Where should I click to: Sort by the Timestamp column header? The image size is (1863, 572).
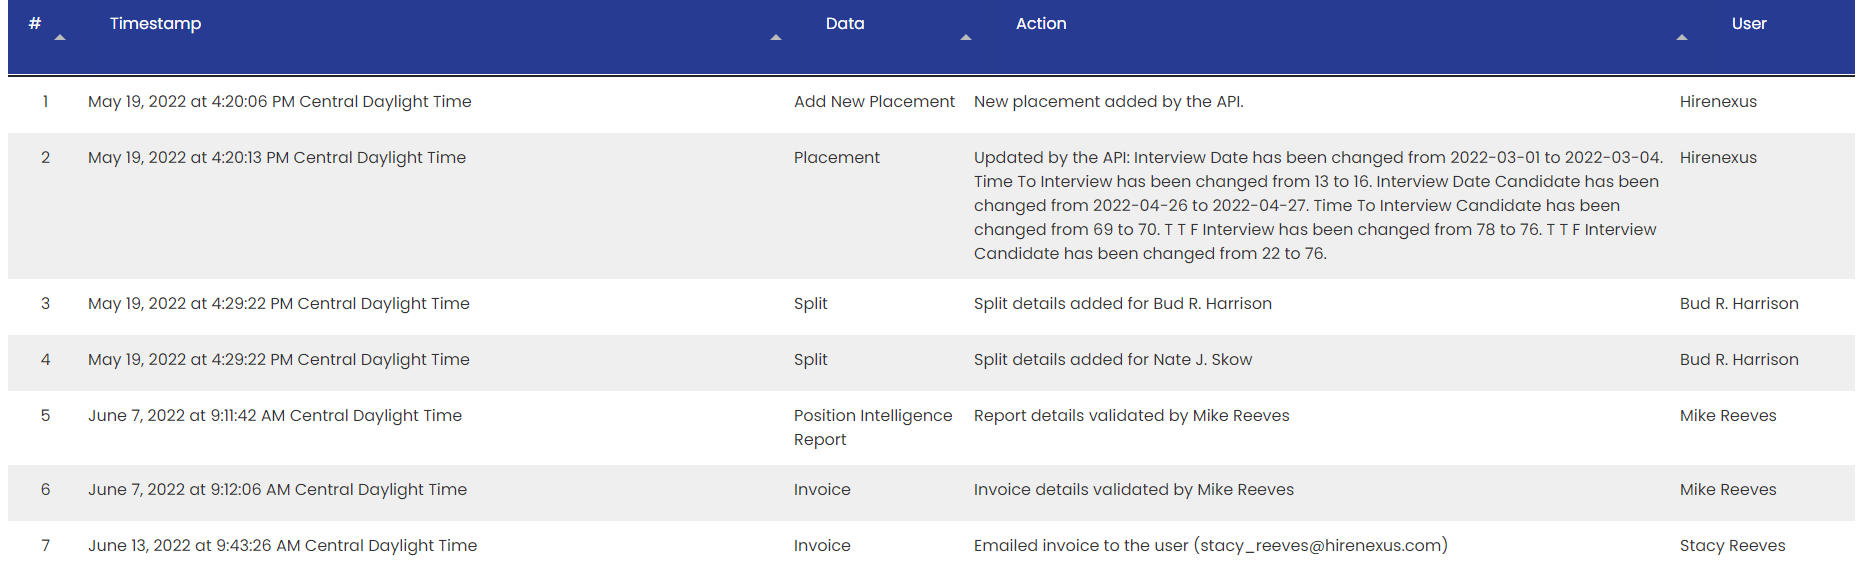pyautogui.click(x=155, y=23)
